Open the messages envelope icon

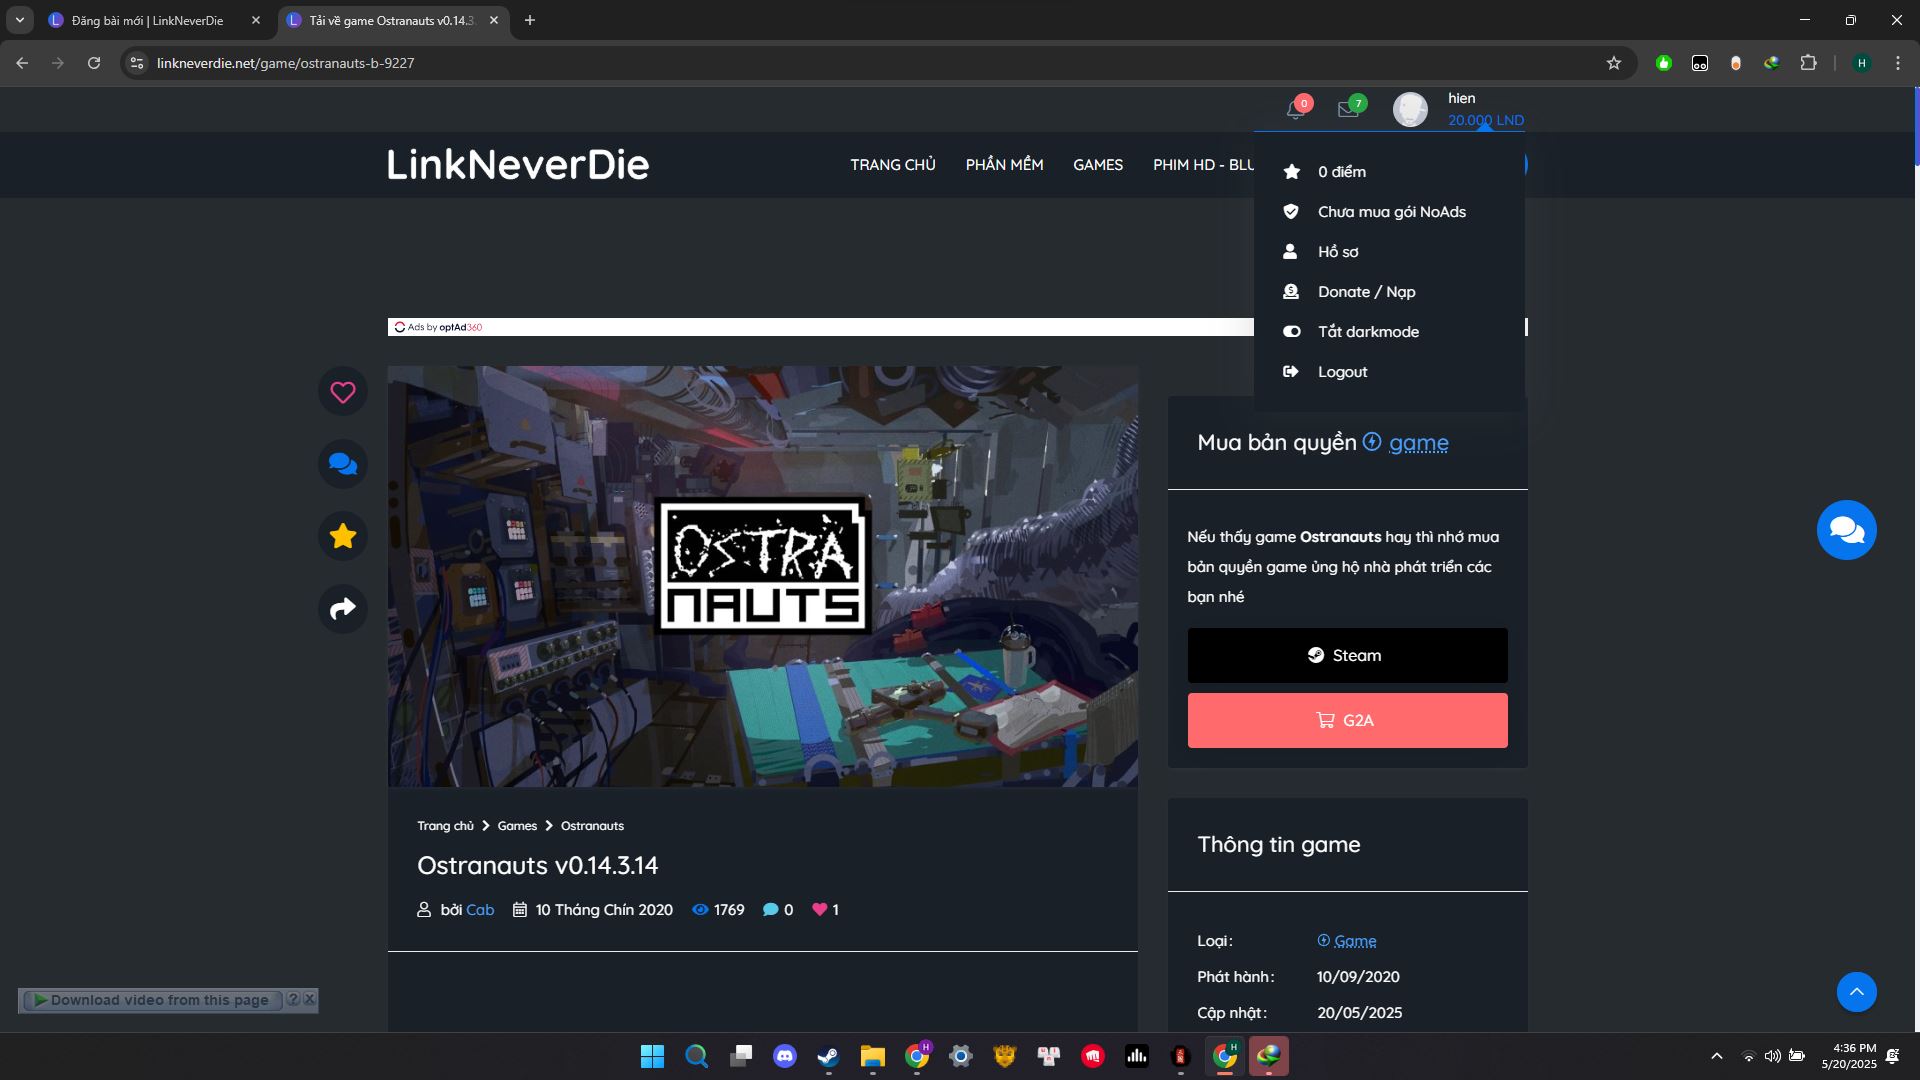click(1348, 110)
